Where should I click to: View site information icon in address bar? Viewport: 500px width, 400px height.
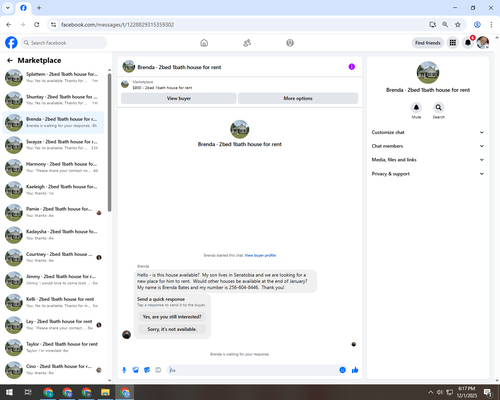click(53, 25)
